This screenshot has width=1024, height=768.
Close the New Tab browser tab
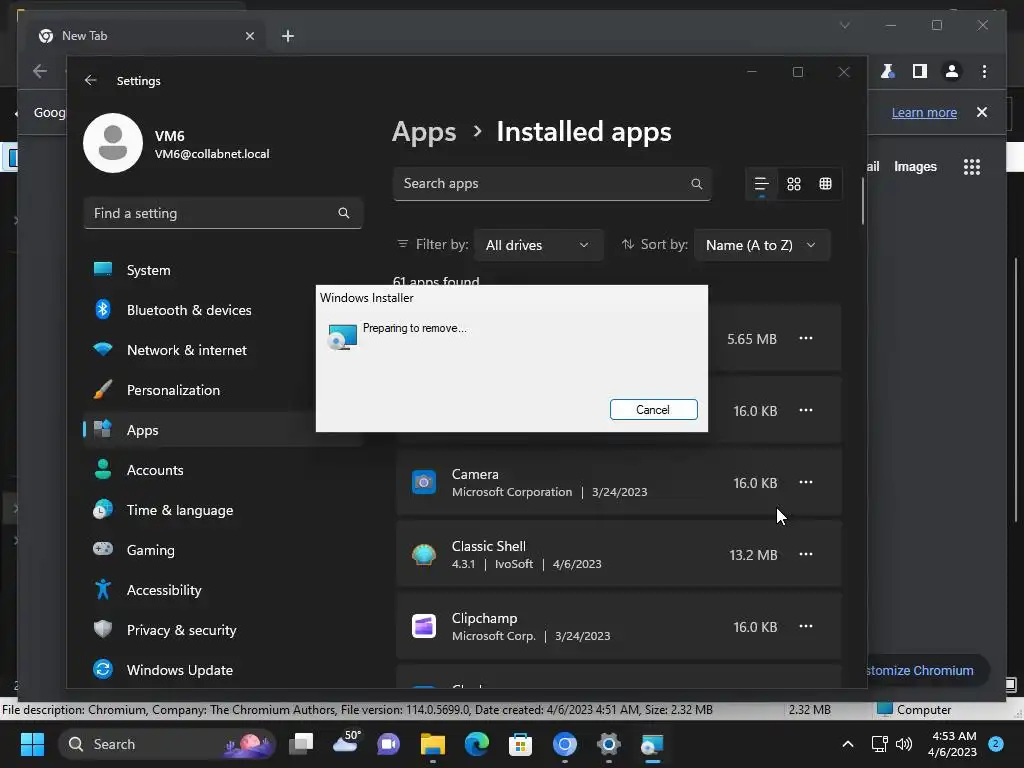(x=249, y=36)
